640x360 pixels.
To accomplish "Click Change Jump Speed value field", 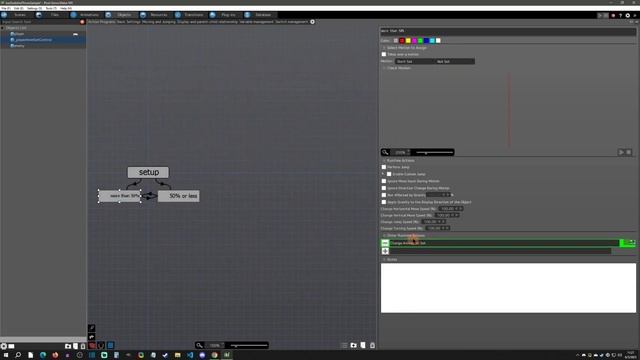I will pos(433,222).
